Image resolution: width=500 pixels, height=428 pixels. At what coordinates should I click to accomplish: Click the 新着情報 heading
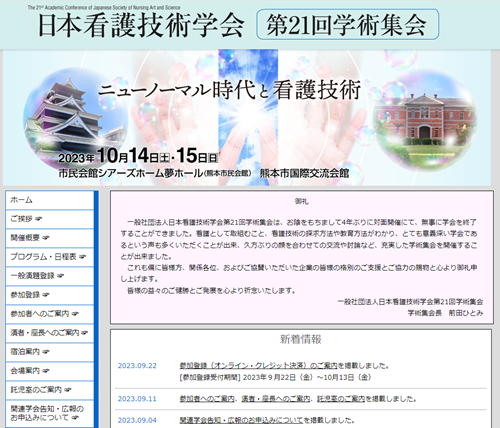tap(301, 339)
